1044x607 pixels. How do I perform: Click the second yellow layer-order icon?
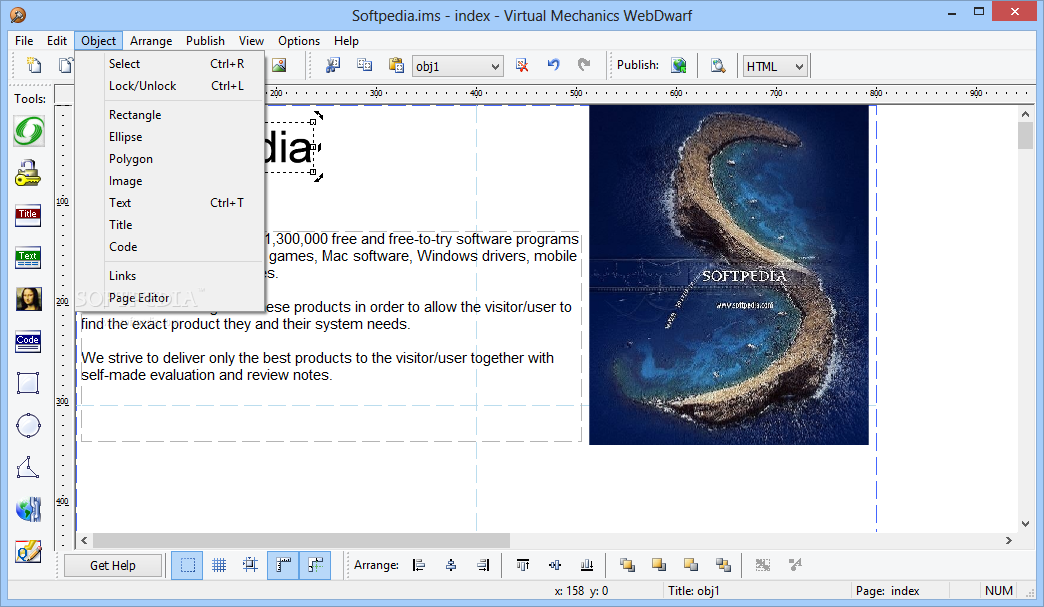659,565
